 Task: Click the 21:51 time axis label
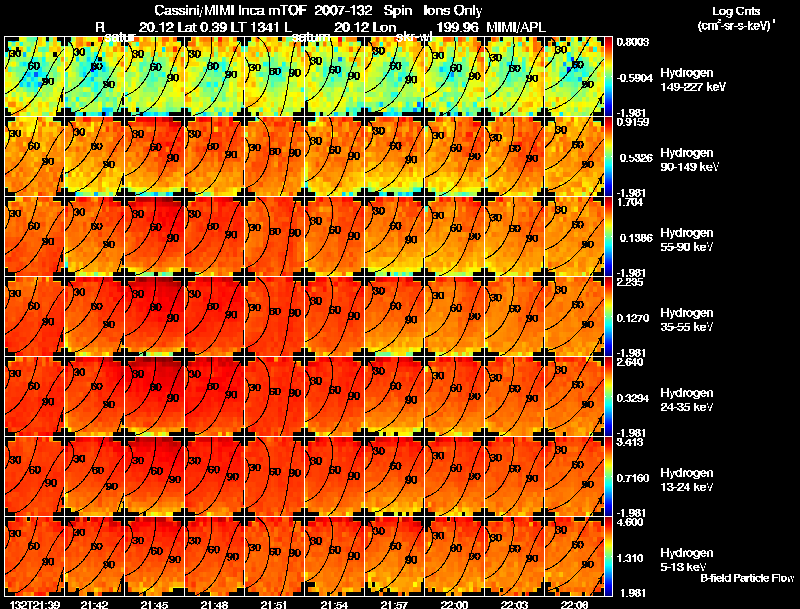click(274, 604)
